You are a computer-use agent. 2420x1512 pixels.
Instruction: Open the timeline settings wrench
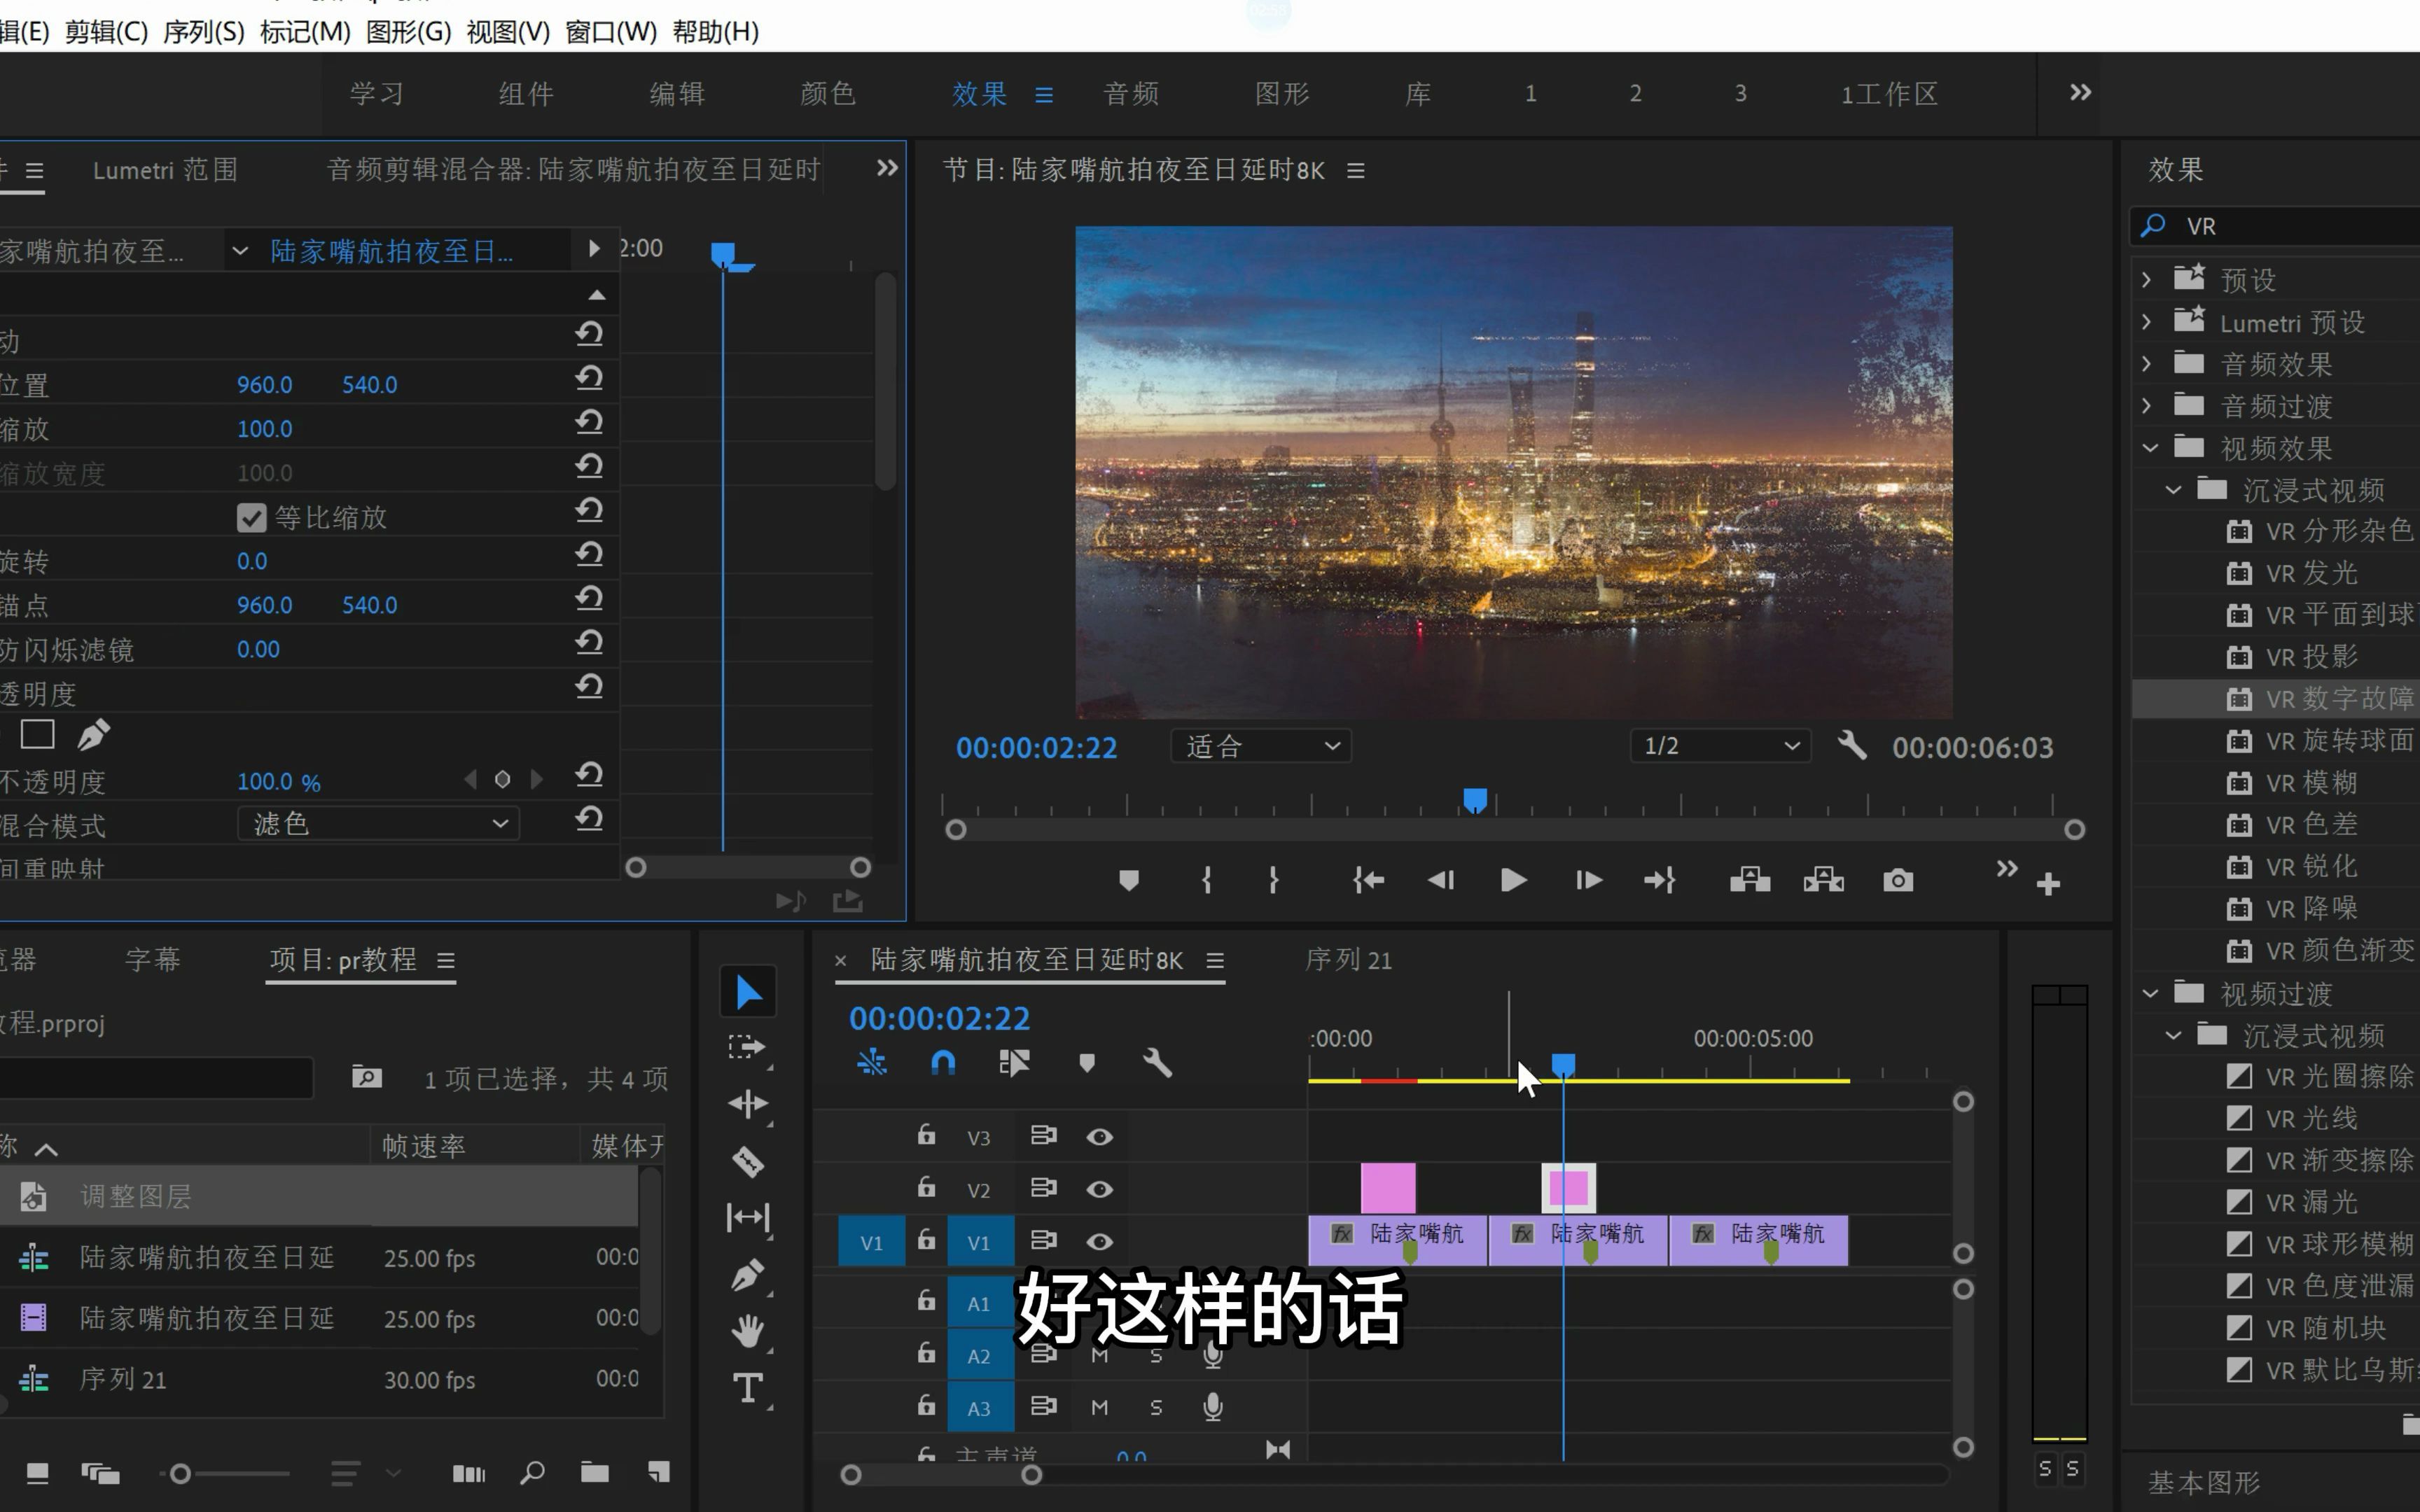pyautogui.click(x=1157, y=1063)
